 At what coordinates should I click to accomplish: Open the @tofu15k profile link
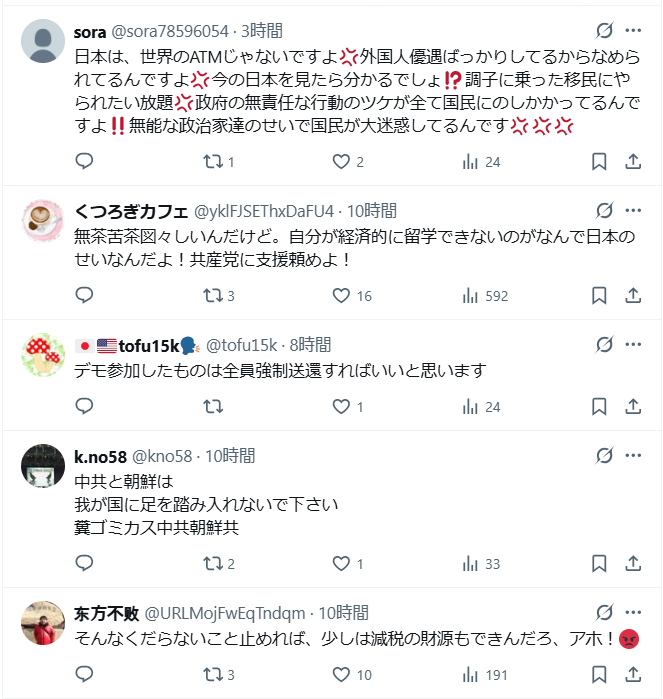point(241,345)
